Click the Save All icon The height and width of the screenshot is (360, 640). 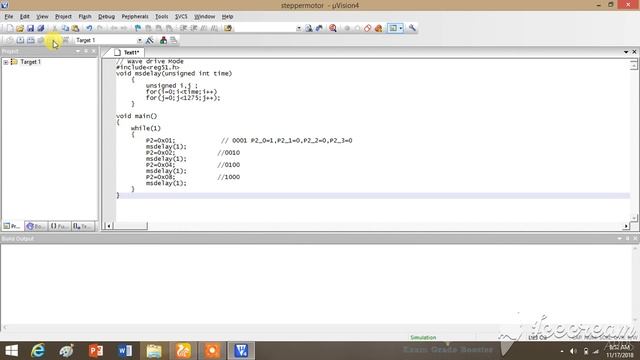pos(41,28)
